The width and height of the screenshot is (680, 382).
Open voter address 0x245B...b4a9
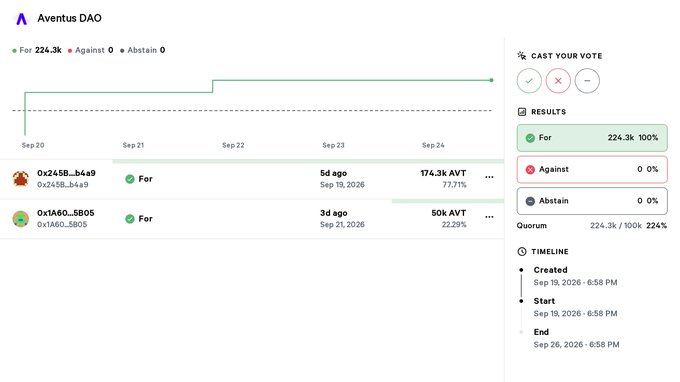coord(66,173)
